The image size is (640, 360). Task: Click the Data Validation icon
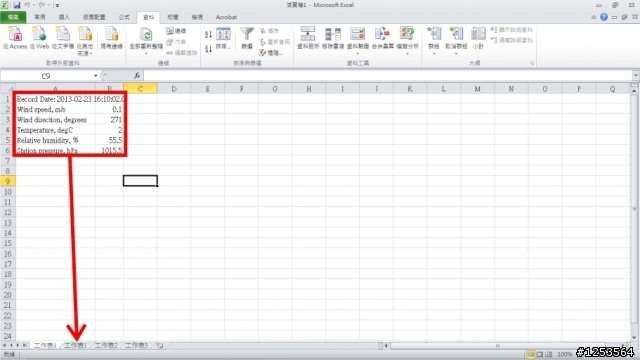coord(358,34)
